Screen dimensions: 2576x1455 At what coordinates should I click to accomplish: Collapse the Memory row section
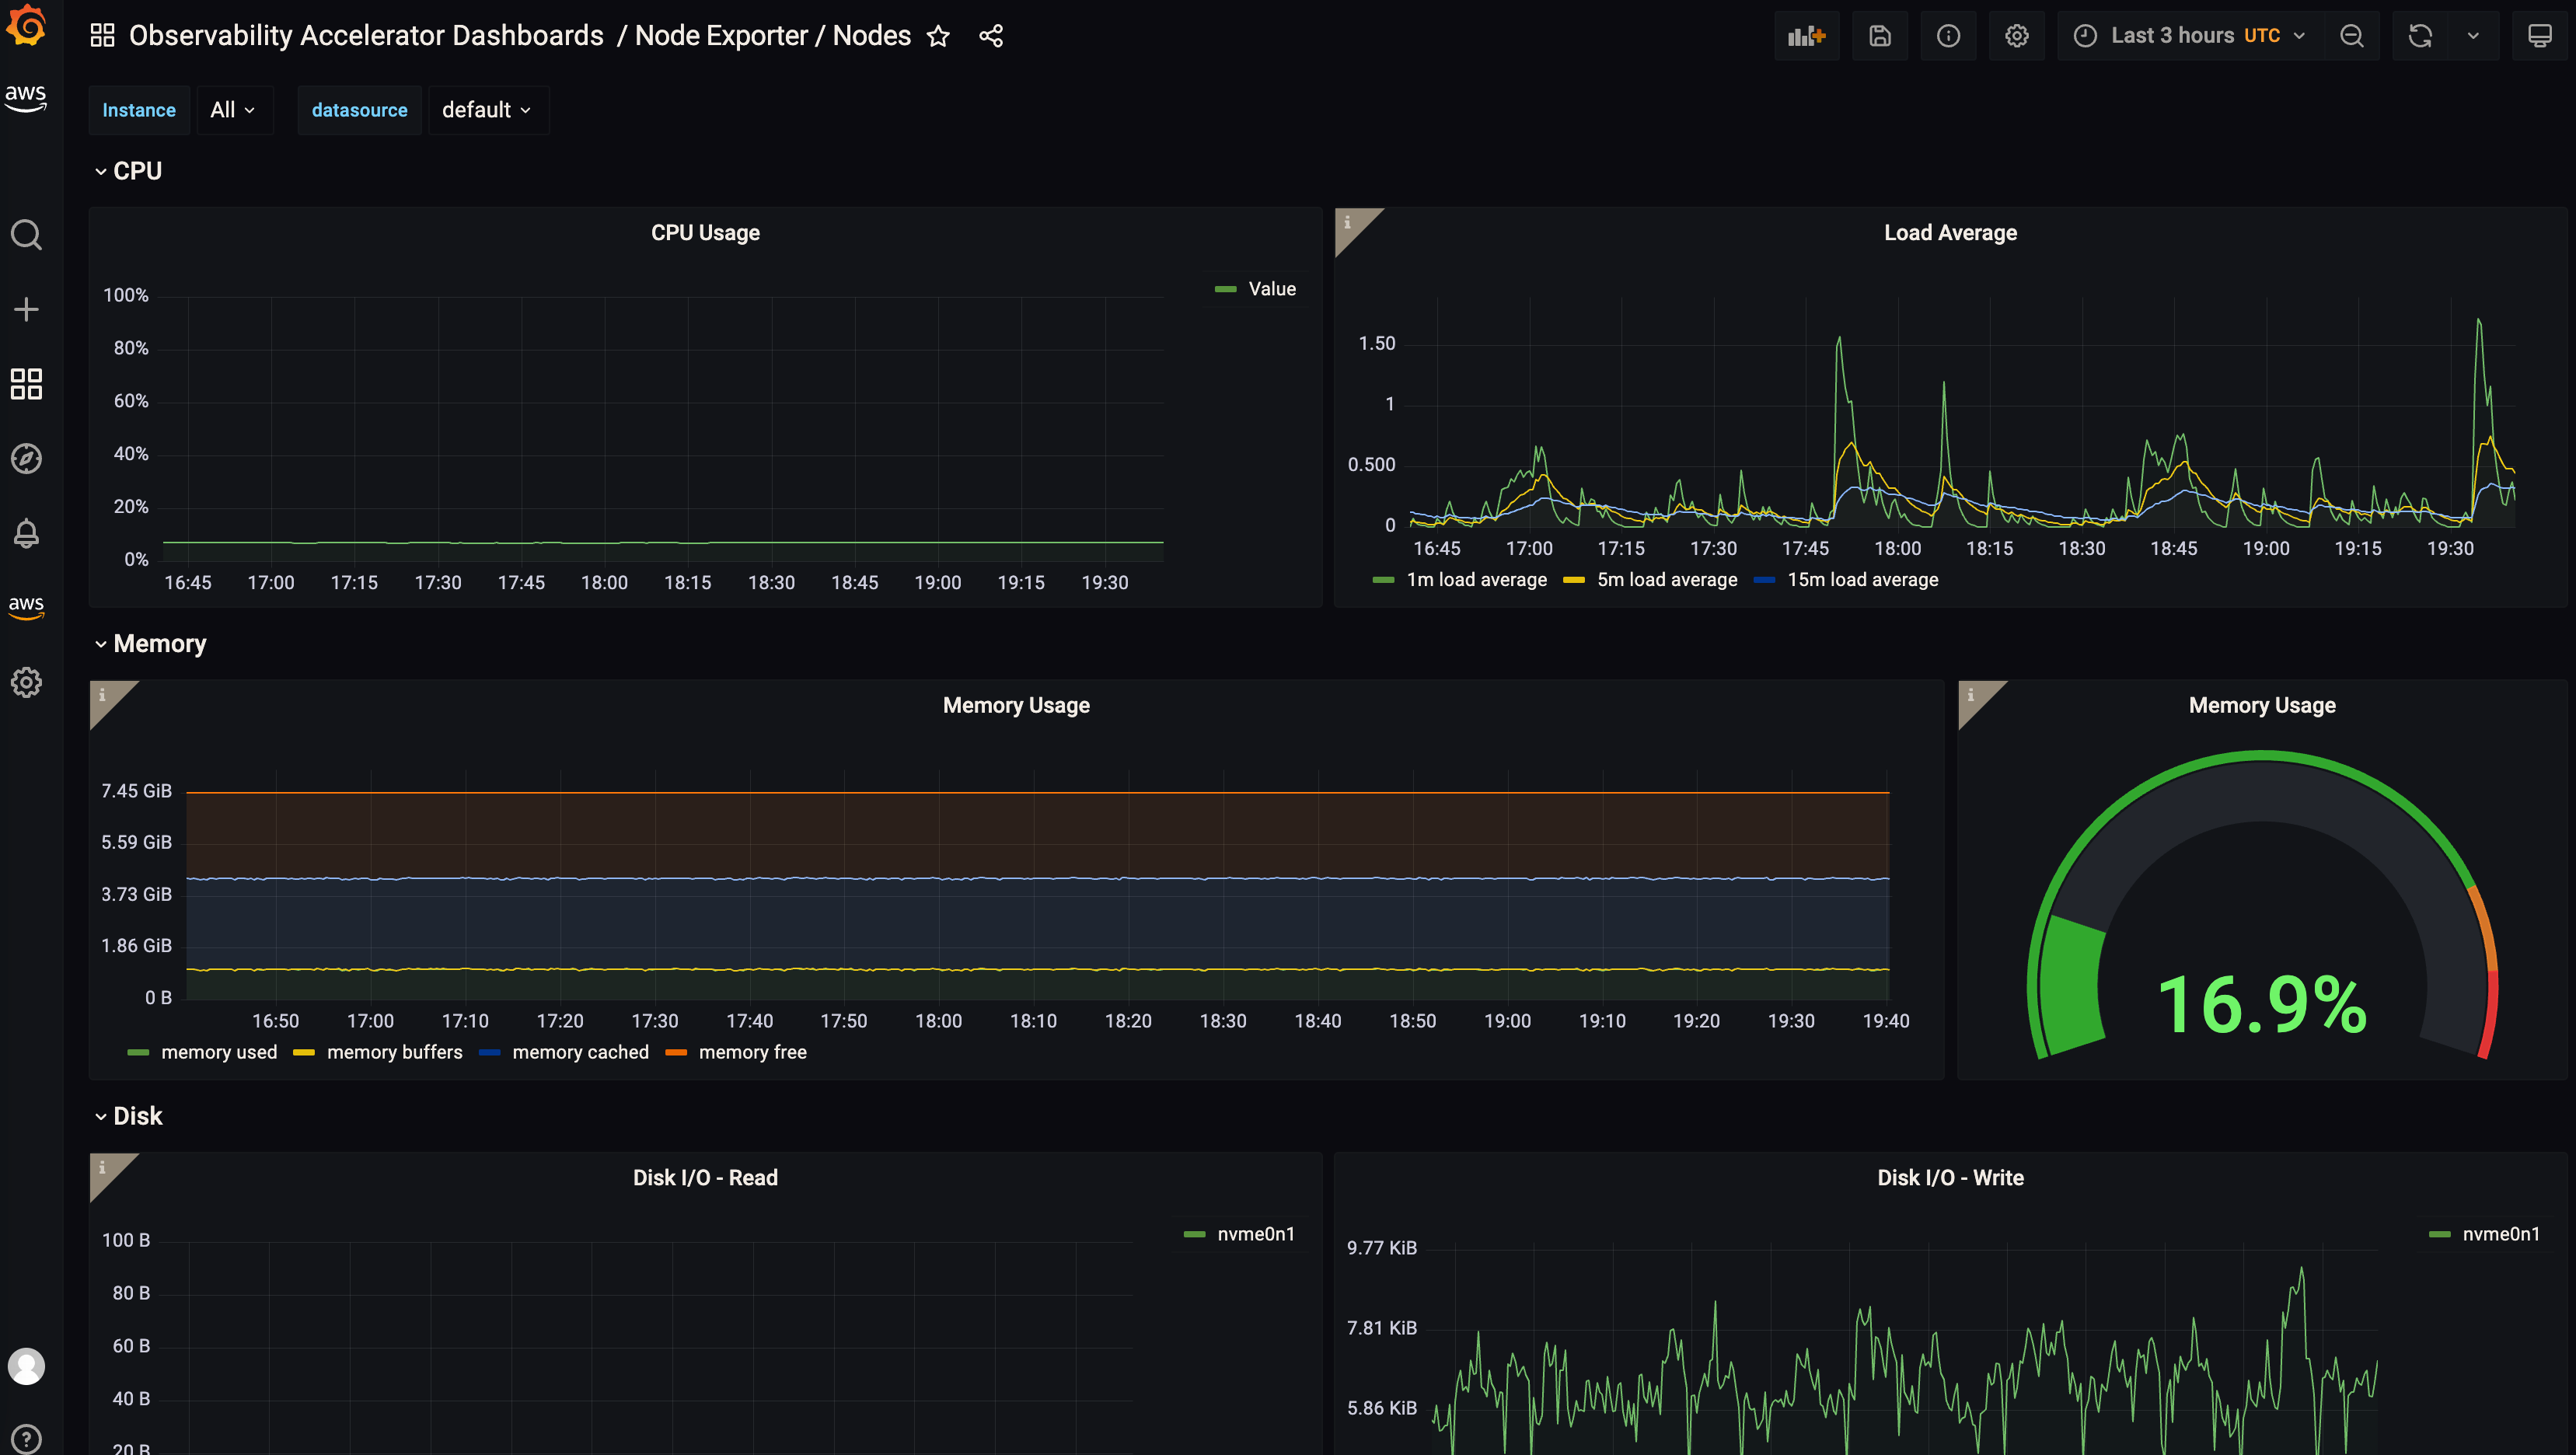click(x=159, y=644)
